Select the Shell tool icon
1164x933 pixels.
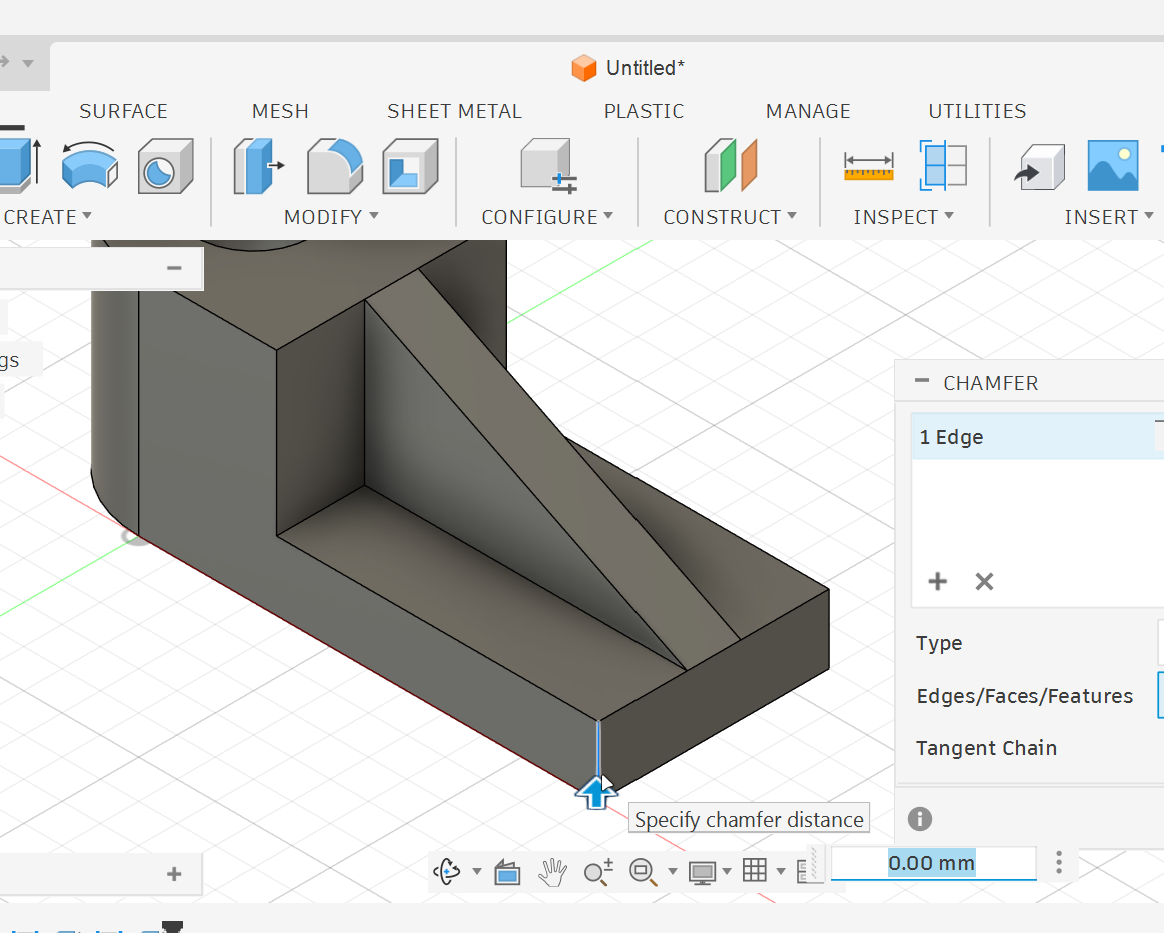click(x=411, y=166)
